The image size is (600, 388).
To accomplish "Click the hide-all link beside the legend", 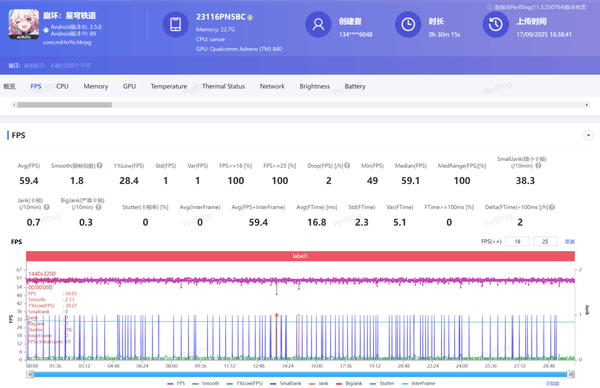I will pos(552,383).
